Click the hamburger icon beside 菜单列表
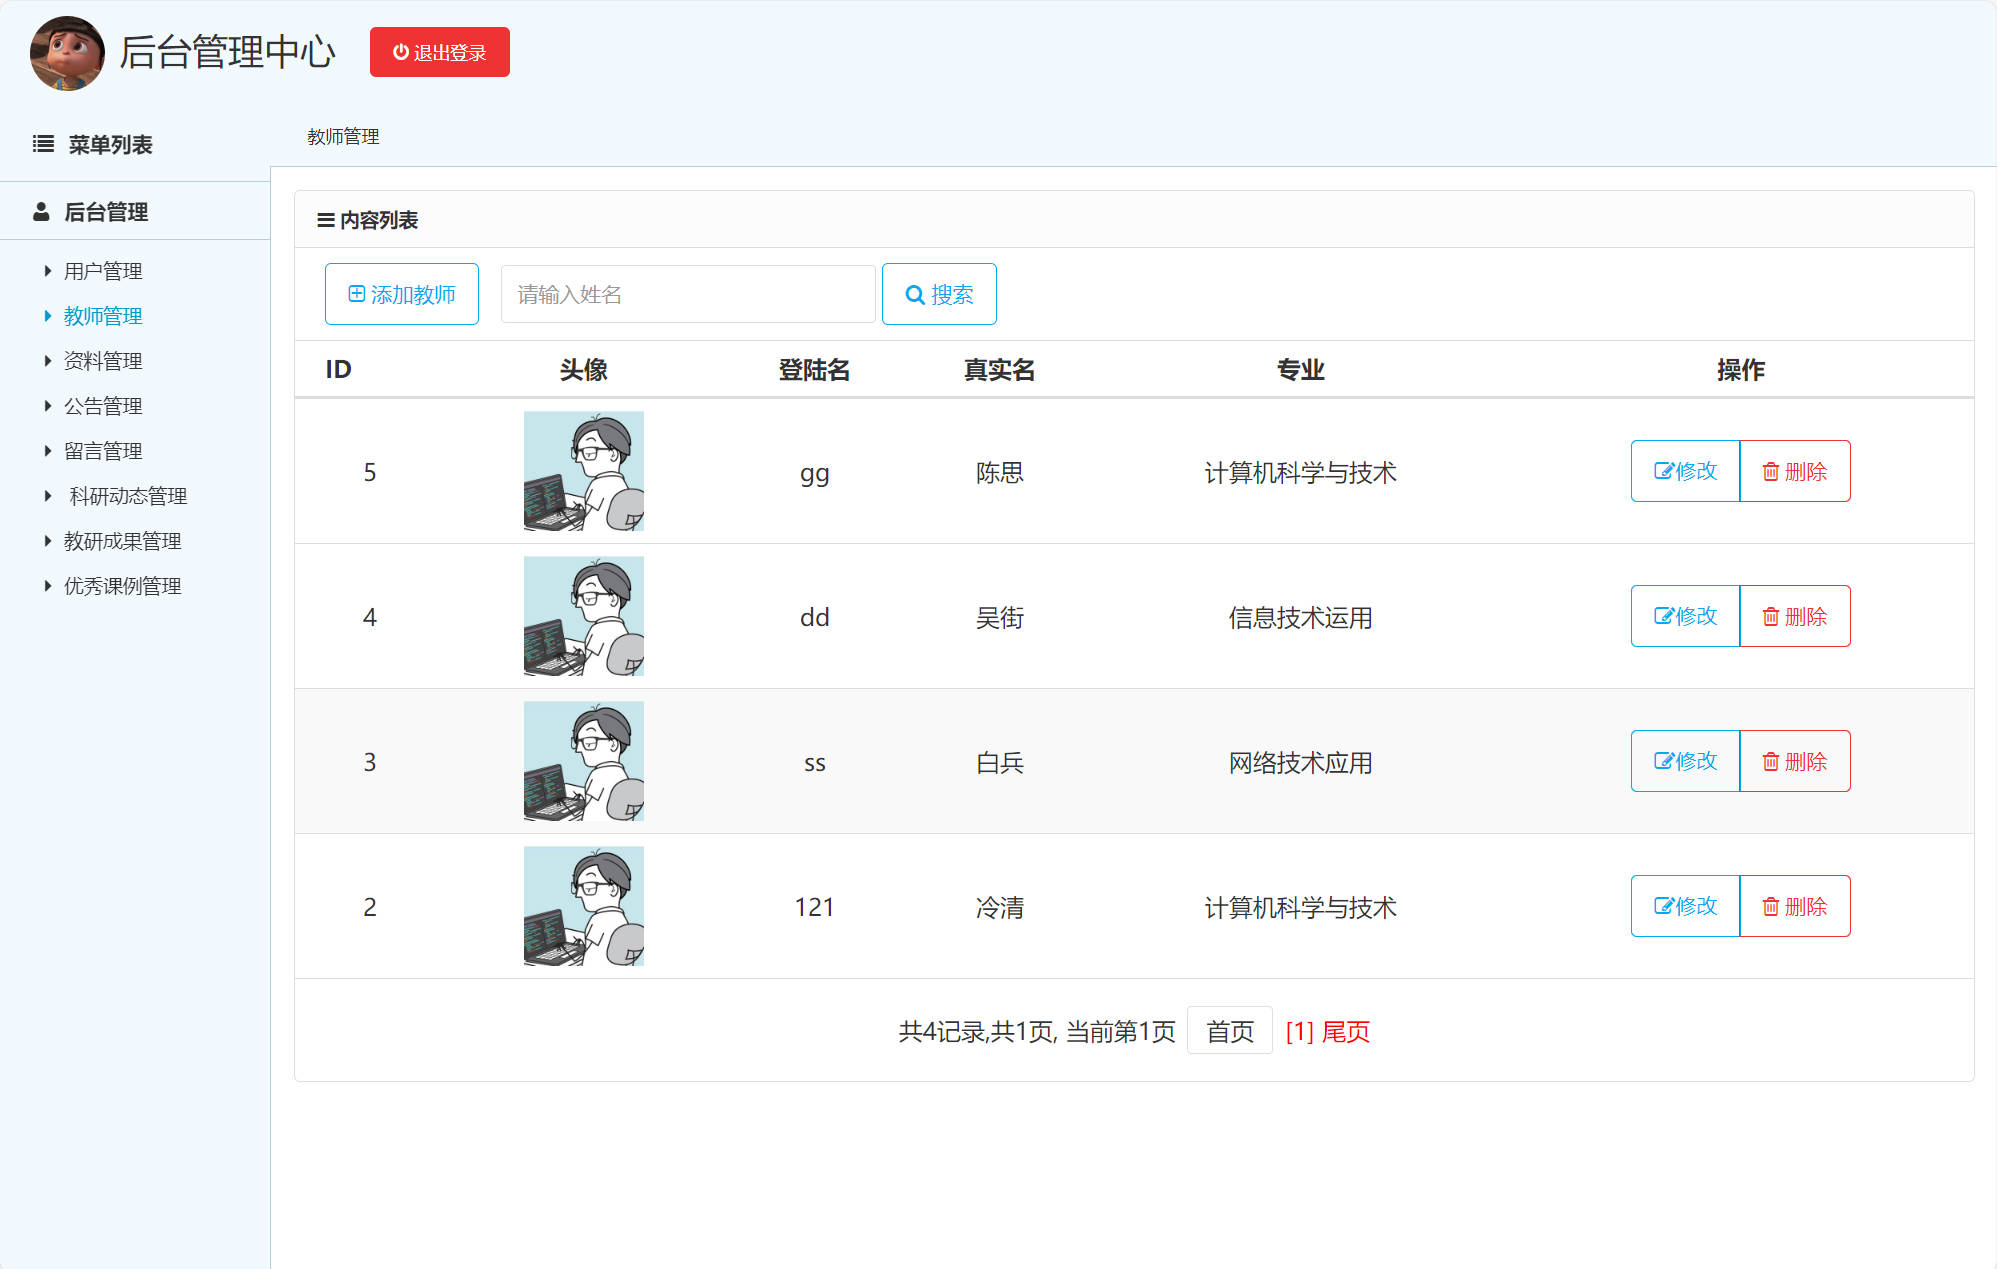1997x1269 pixels. coord(42,144)
